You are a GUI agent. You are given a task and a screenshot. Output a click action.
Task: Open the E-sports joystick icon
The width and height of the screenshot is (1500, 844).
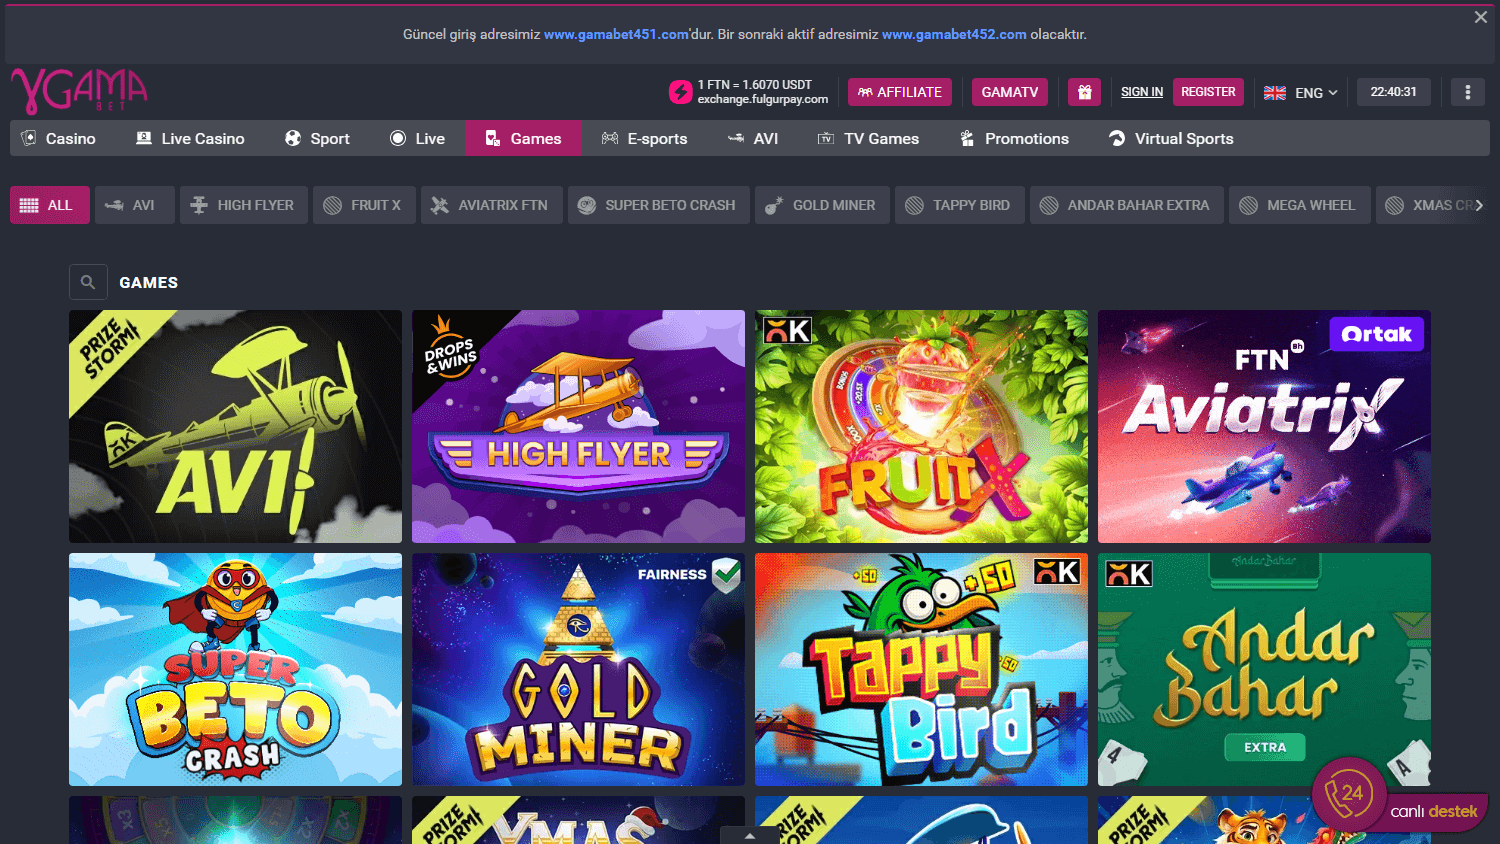click(x=609, y=138)
